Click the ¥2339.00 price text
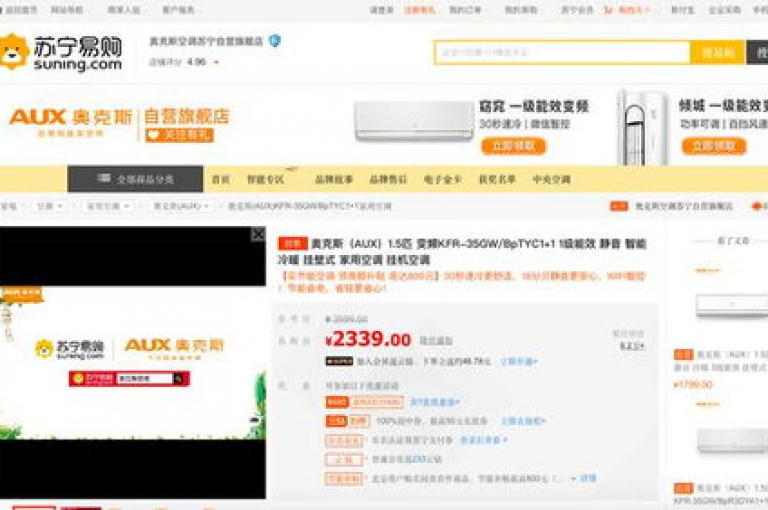 click(x=368, y=339)
